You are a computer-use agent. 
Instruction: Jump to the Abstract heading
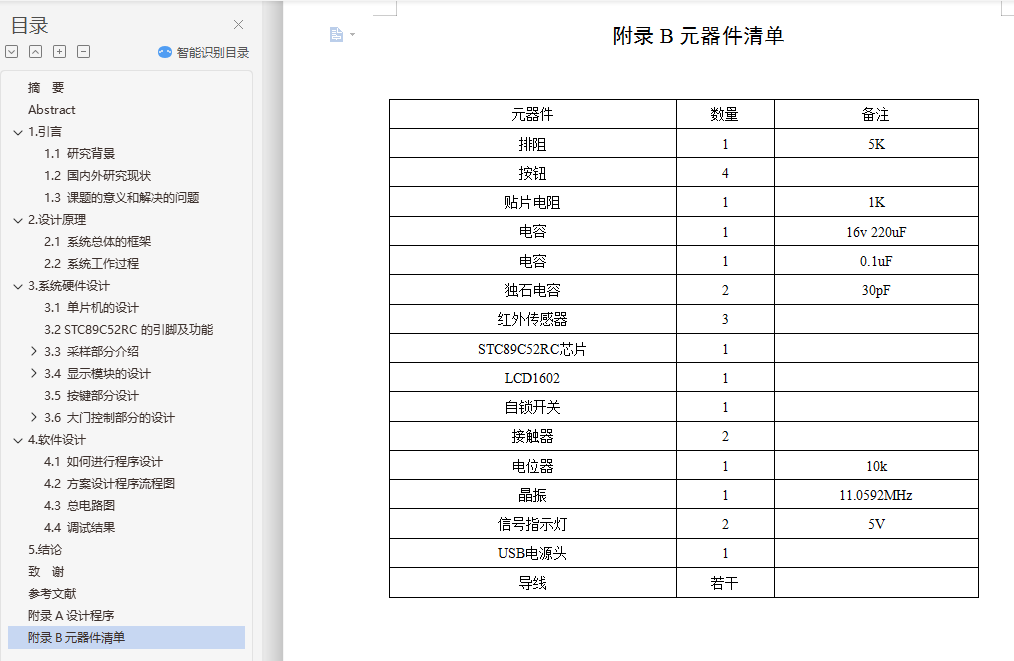click(x=52, y=109)
